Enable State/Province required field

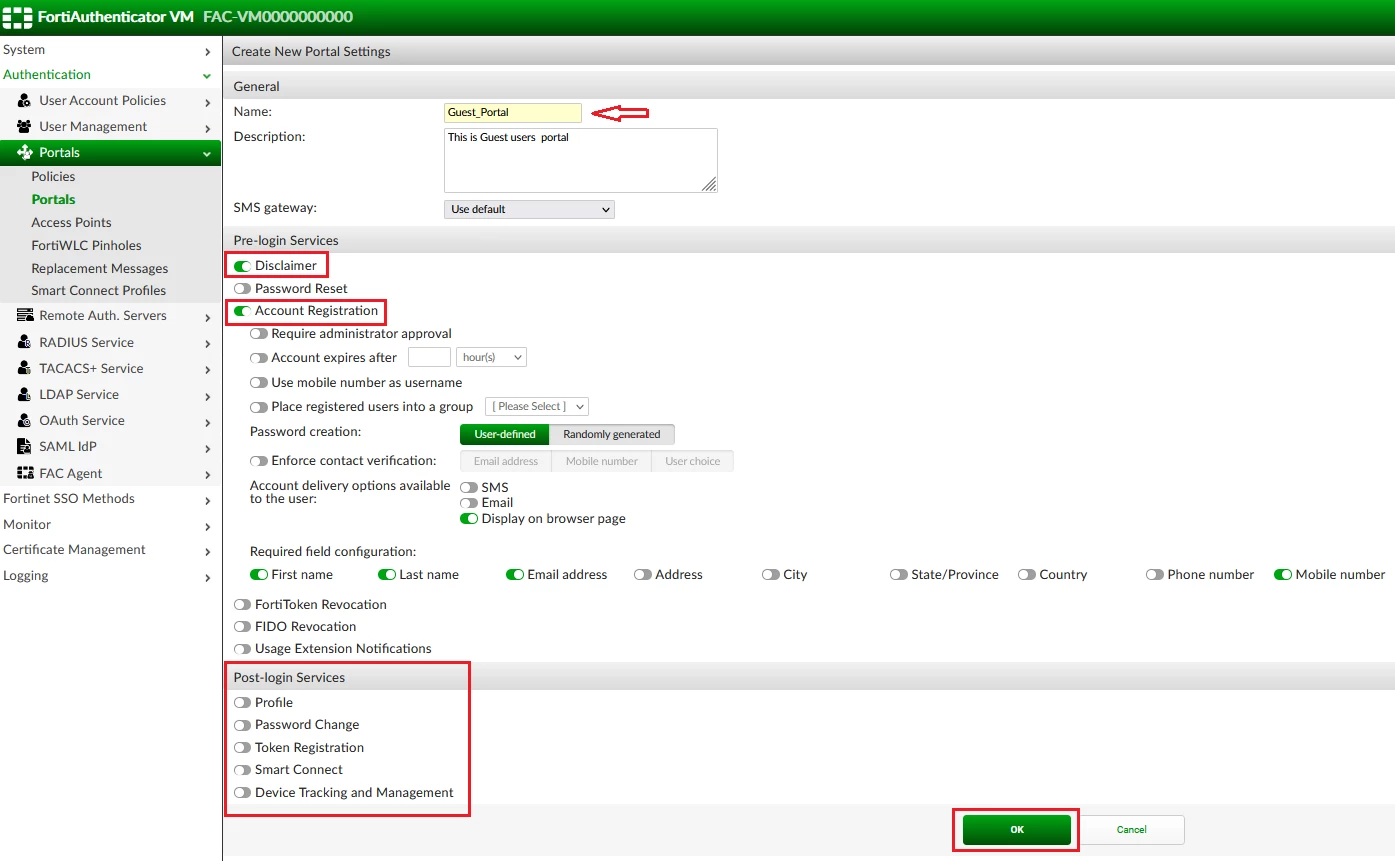(x=898, y=575)
